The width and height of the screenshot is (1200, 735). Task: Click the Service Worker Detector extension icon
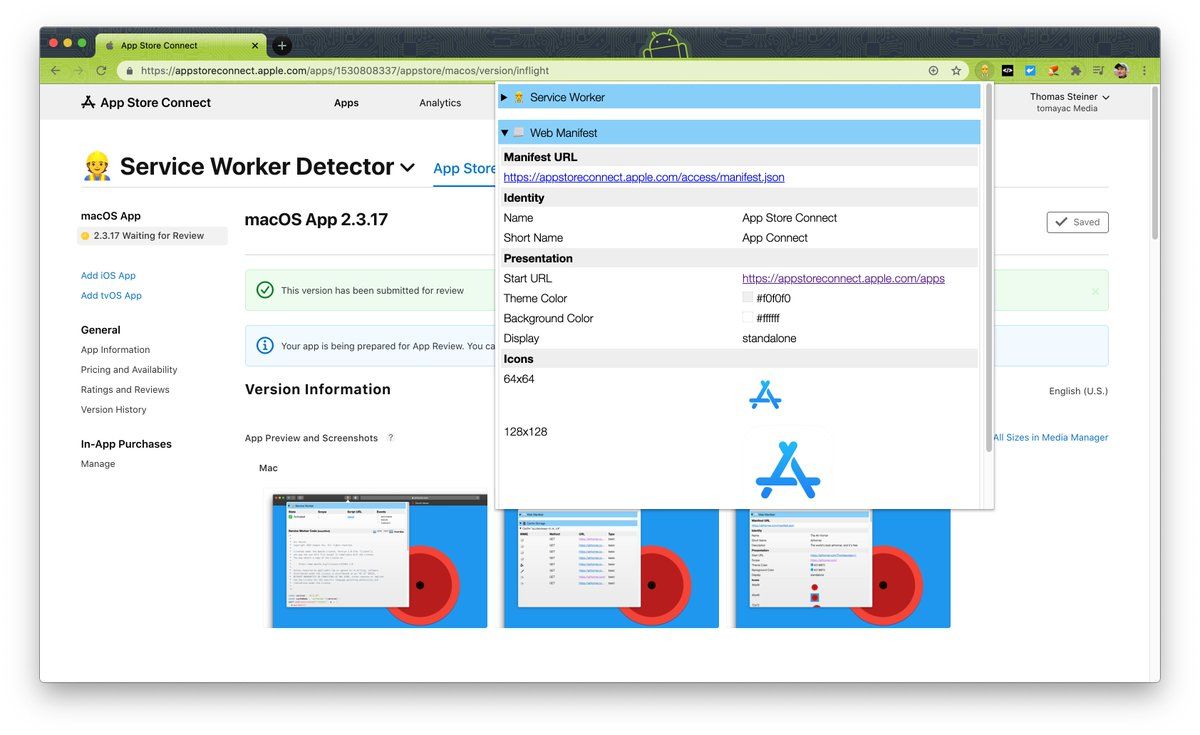985,71
